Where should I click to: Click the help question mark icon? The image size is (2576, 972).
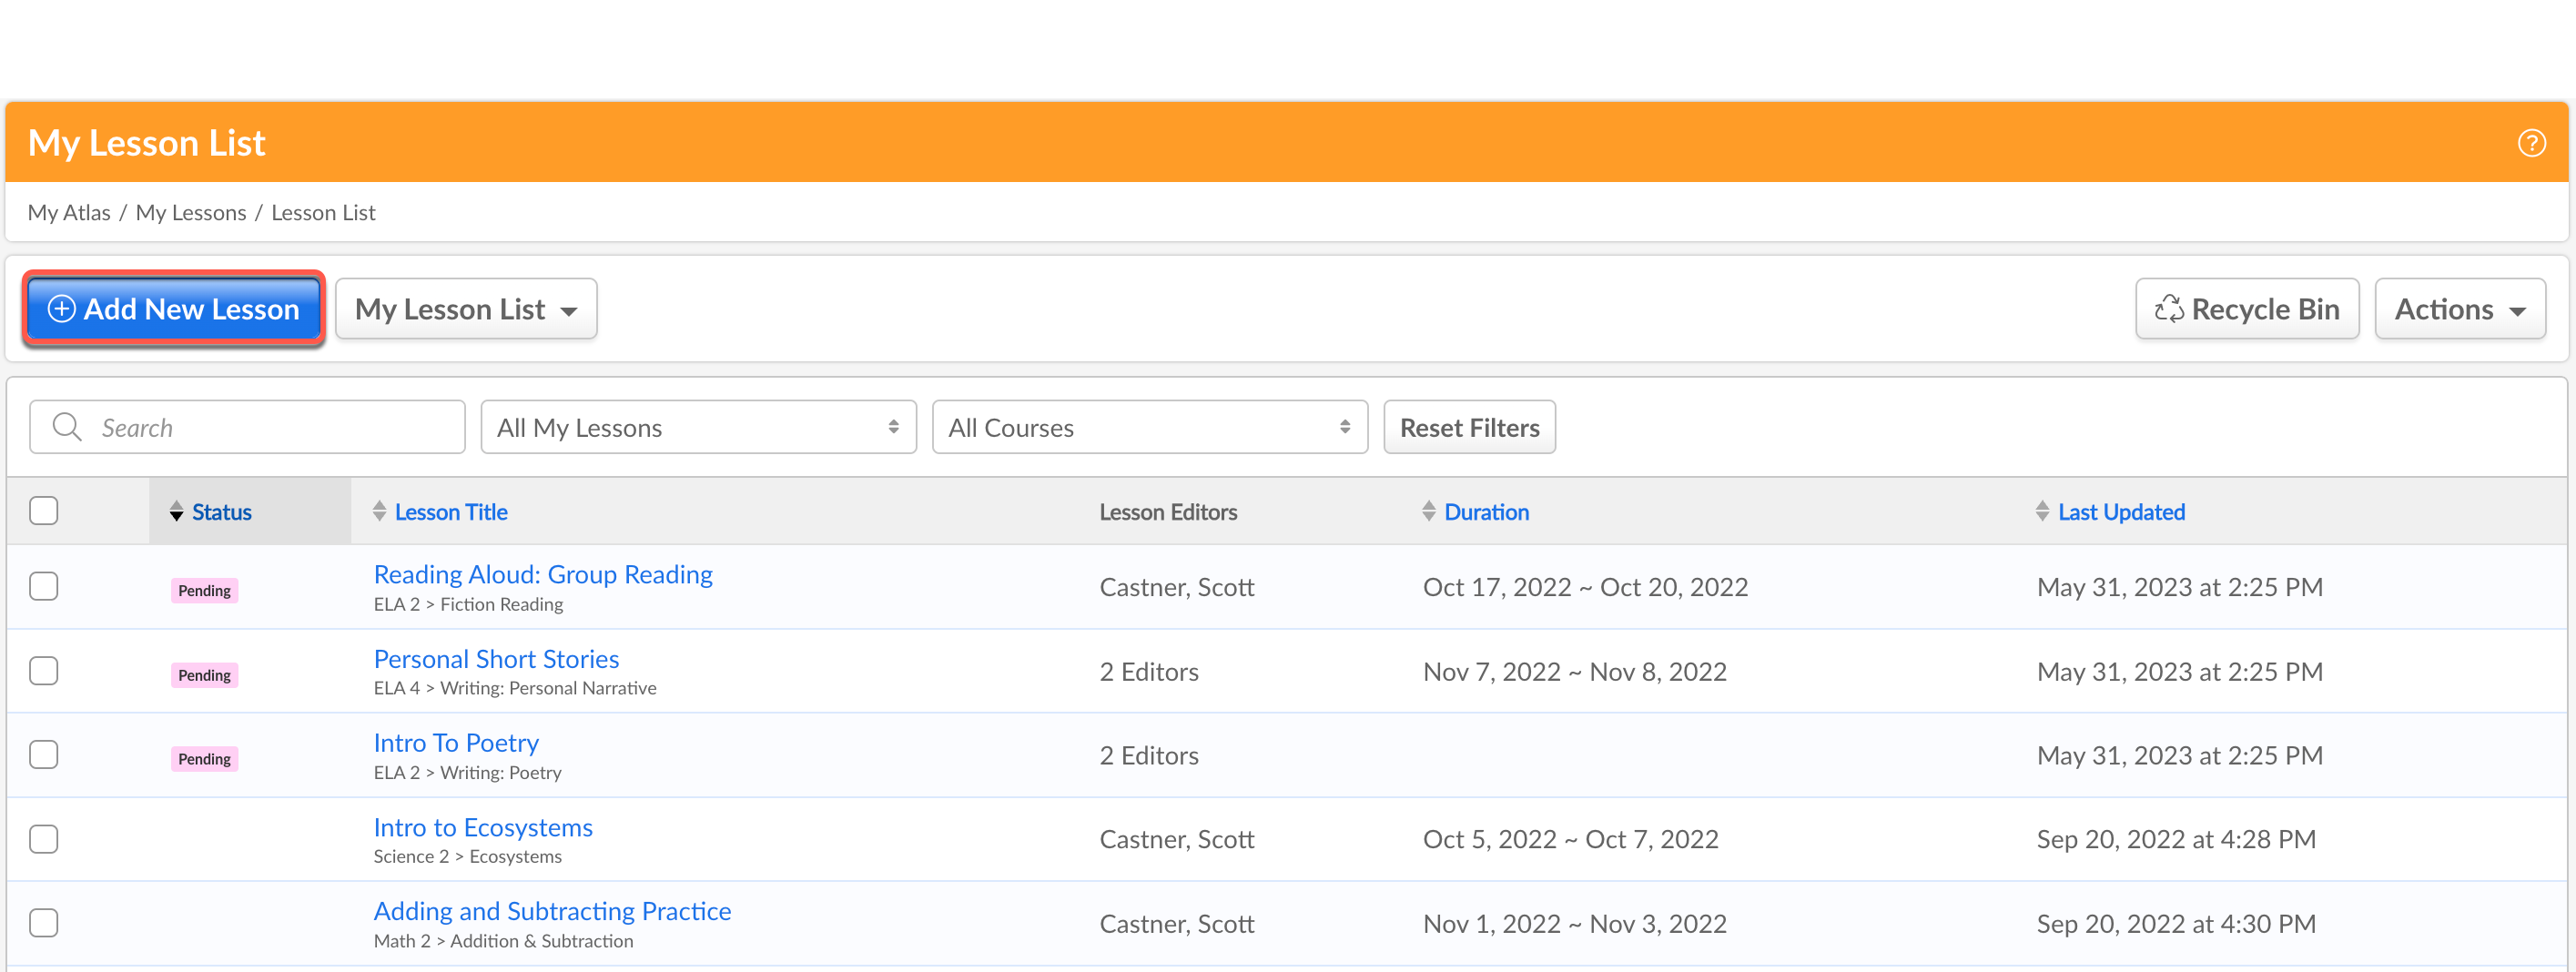coord(2531,143)
